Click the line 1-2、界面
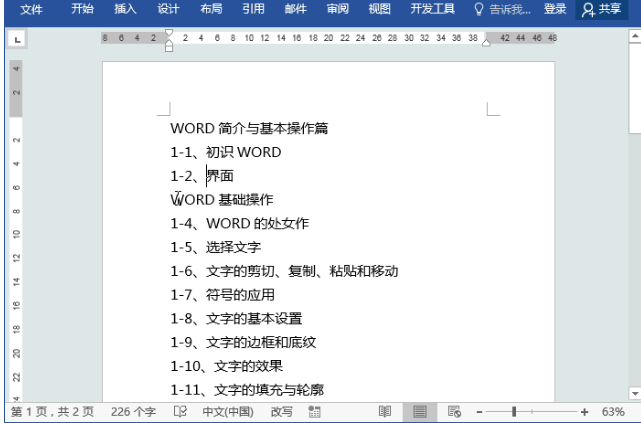This screenshot has width=641, height=423. pos(202,176)
